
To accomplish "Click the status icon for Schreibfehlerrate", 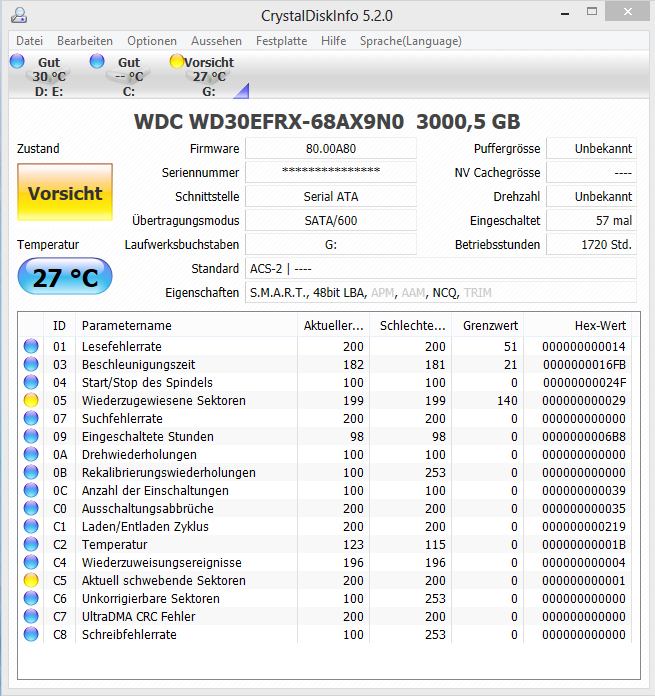I will (31, 634).
